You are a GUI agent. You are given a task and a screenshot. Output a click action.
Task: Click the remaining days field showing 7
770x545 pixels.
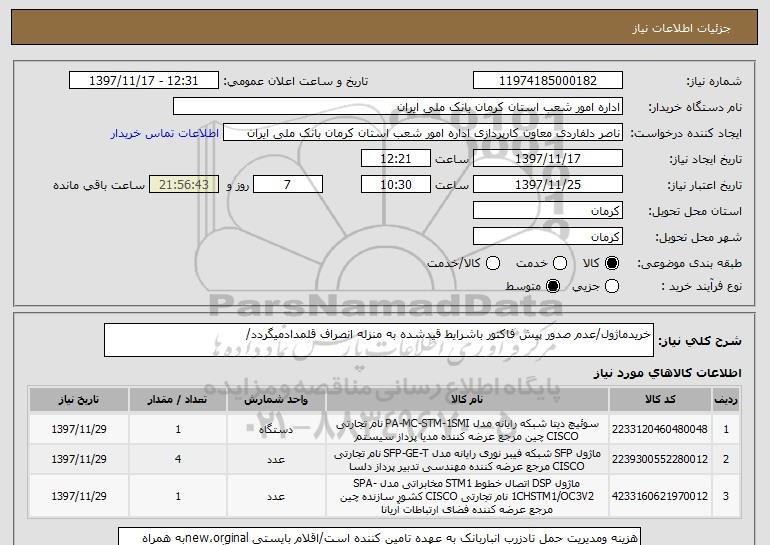288,185
